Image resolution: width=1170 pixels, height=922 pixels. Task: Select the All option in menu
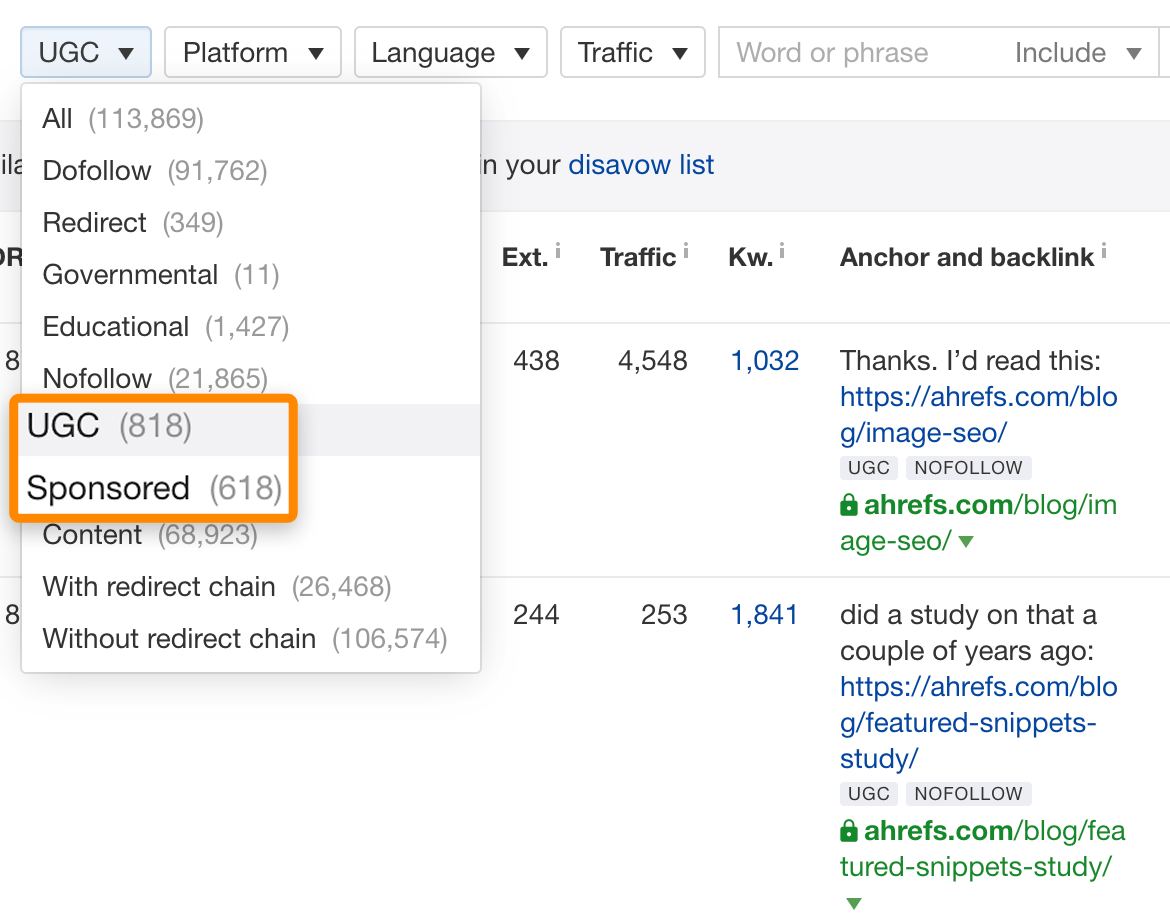58,119
